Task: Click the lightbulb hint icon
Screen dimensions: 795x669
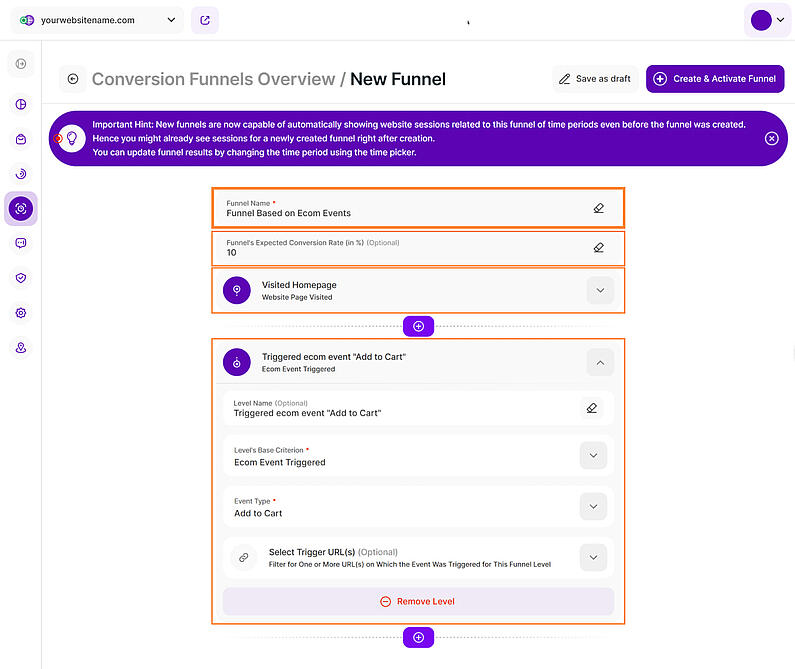Action: click(x=73, y=138)
